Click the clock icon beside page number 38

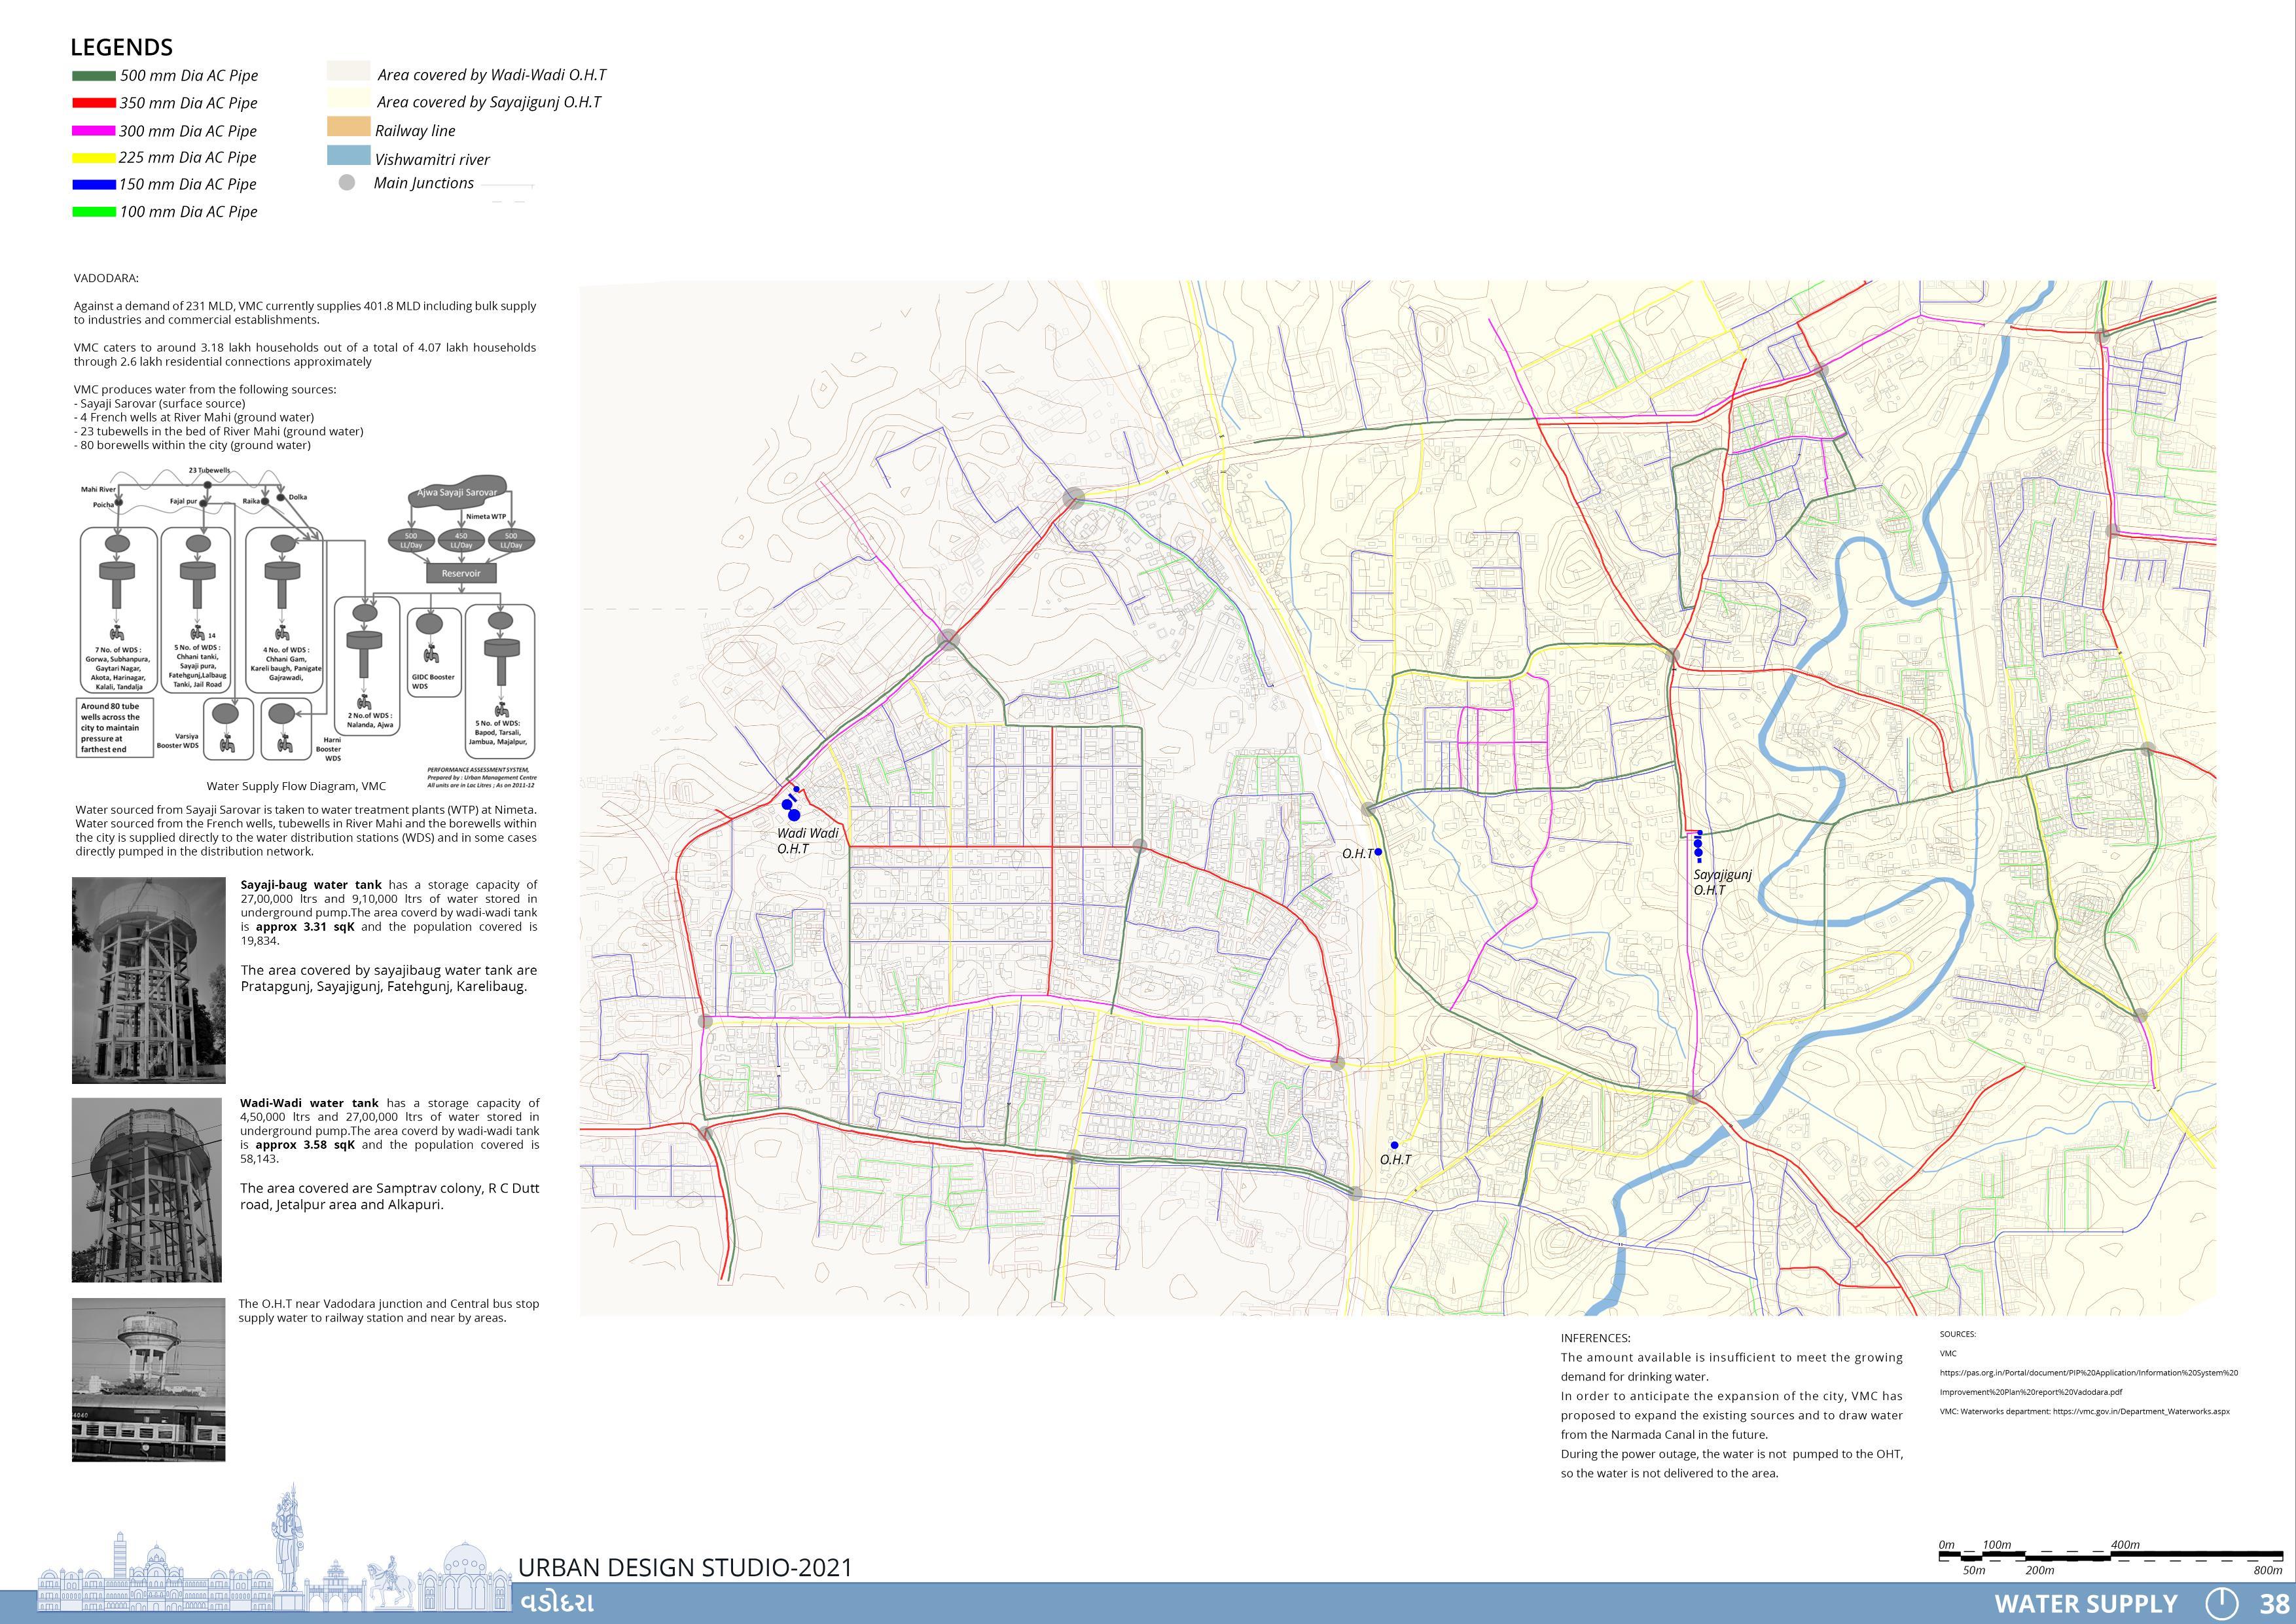[x=2221, y=1603]
